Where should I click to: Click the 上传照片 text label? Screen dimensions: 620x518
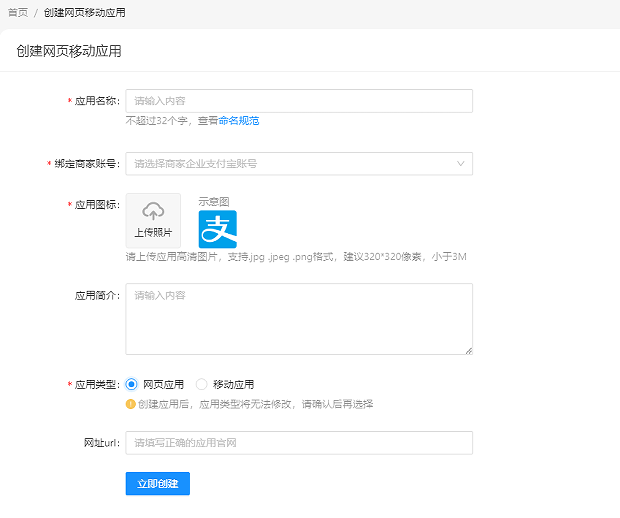153,233
